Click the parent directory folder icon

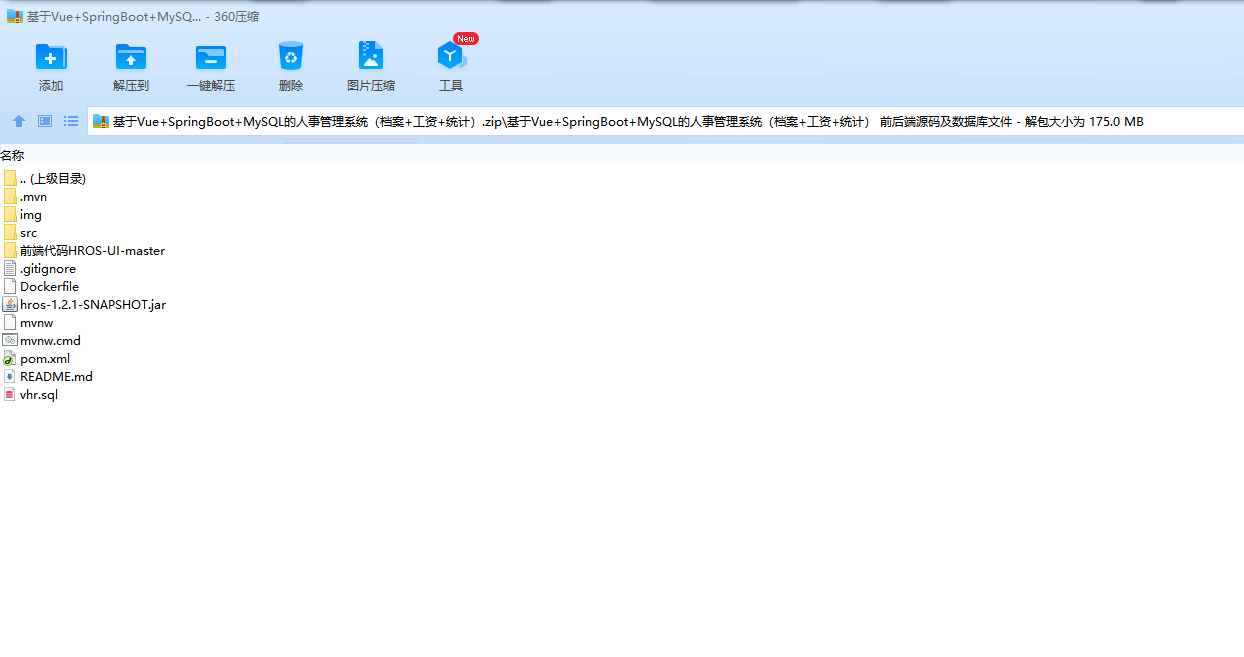(10, 178)
